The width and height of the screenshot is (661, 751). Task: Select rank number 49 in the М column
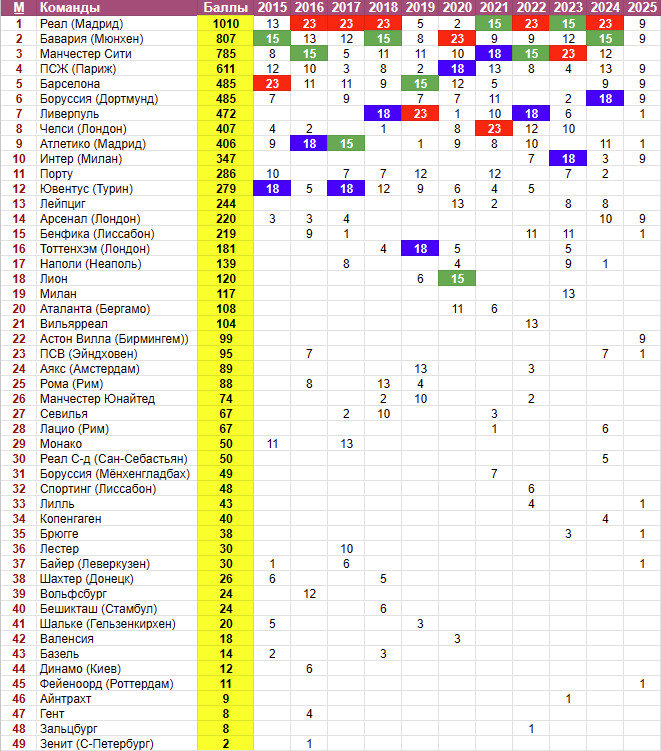click(19, 744)
